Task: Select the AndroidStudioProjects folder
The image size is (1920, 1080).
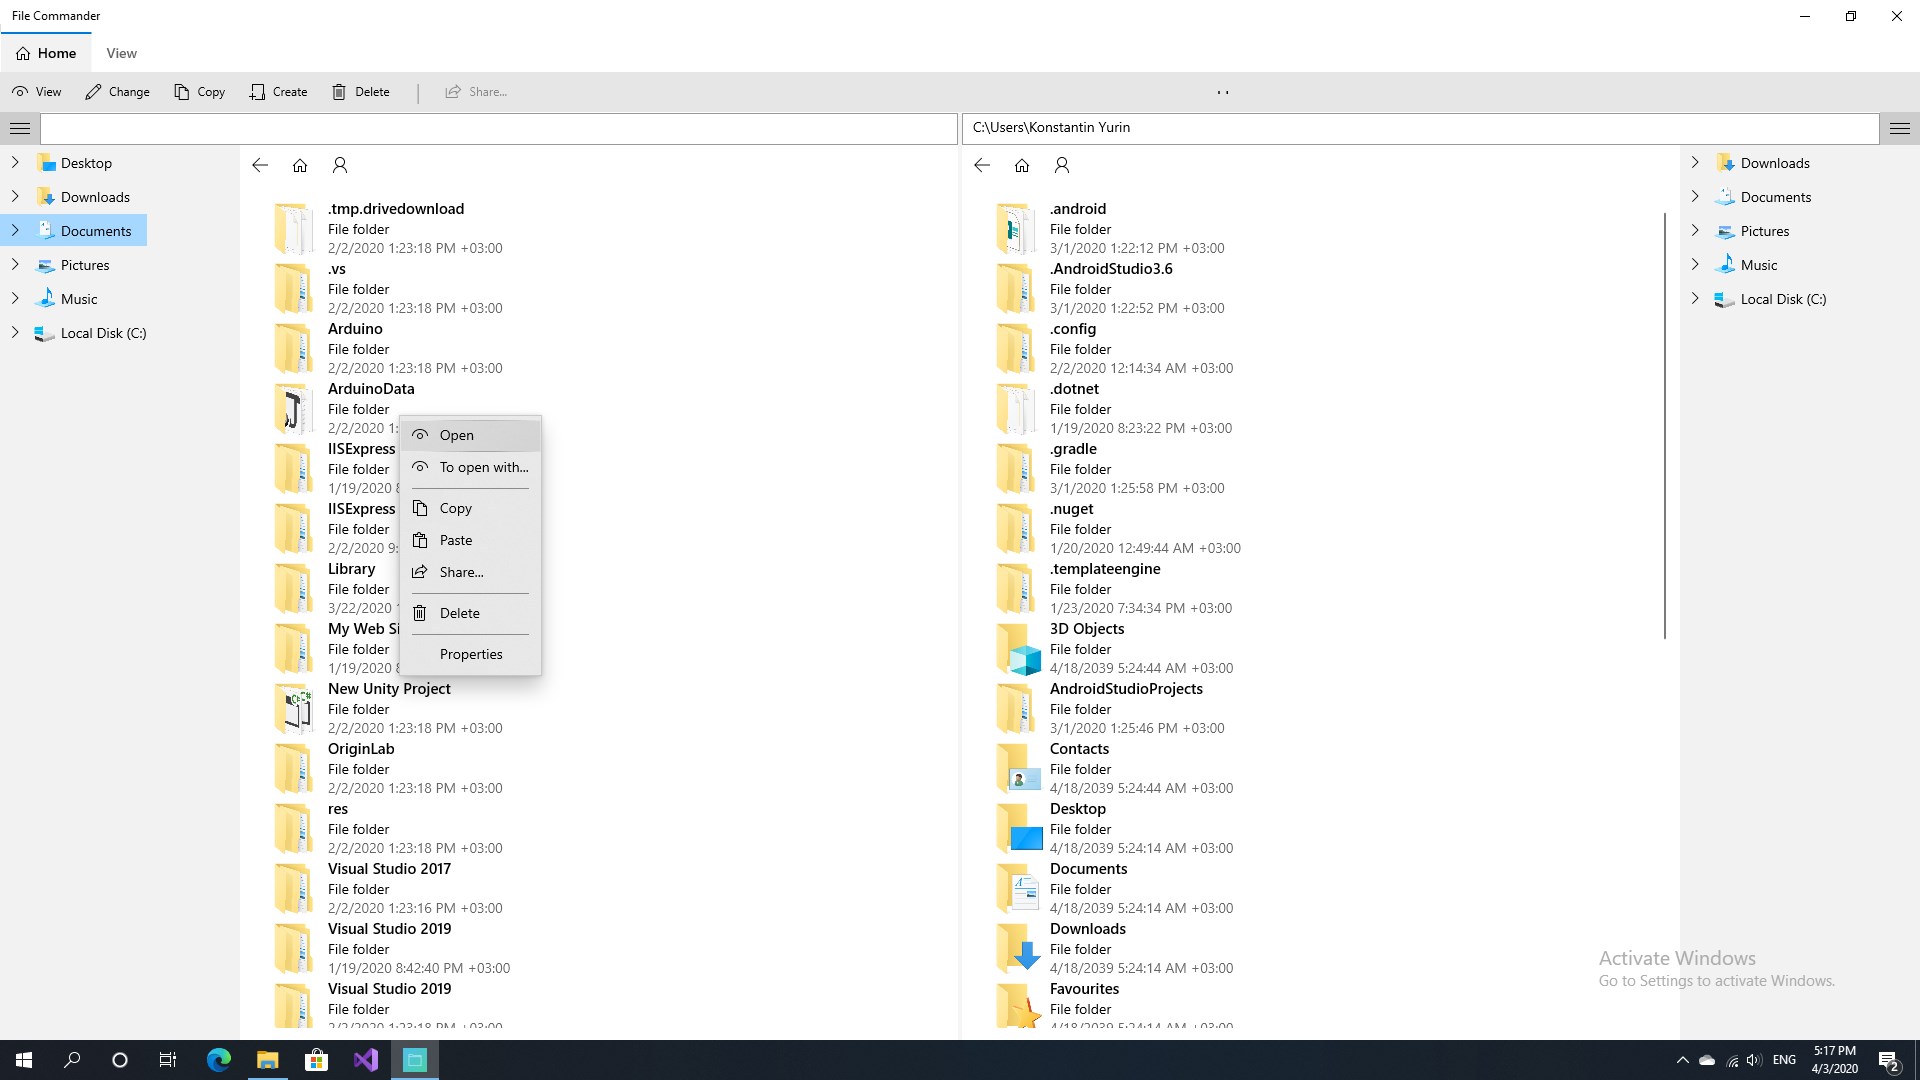Action: click(1125, 689)
